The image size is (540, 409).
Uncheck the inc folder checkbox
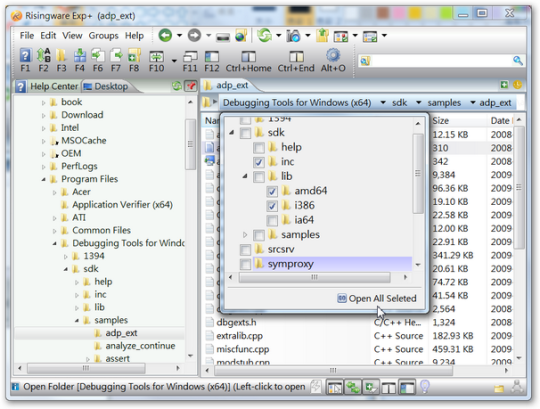[x=259, y=162]
